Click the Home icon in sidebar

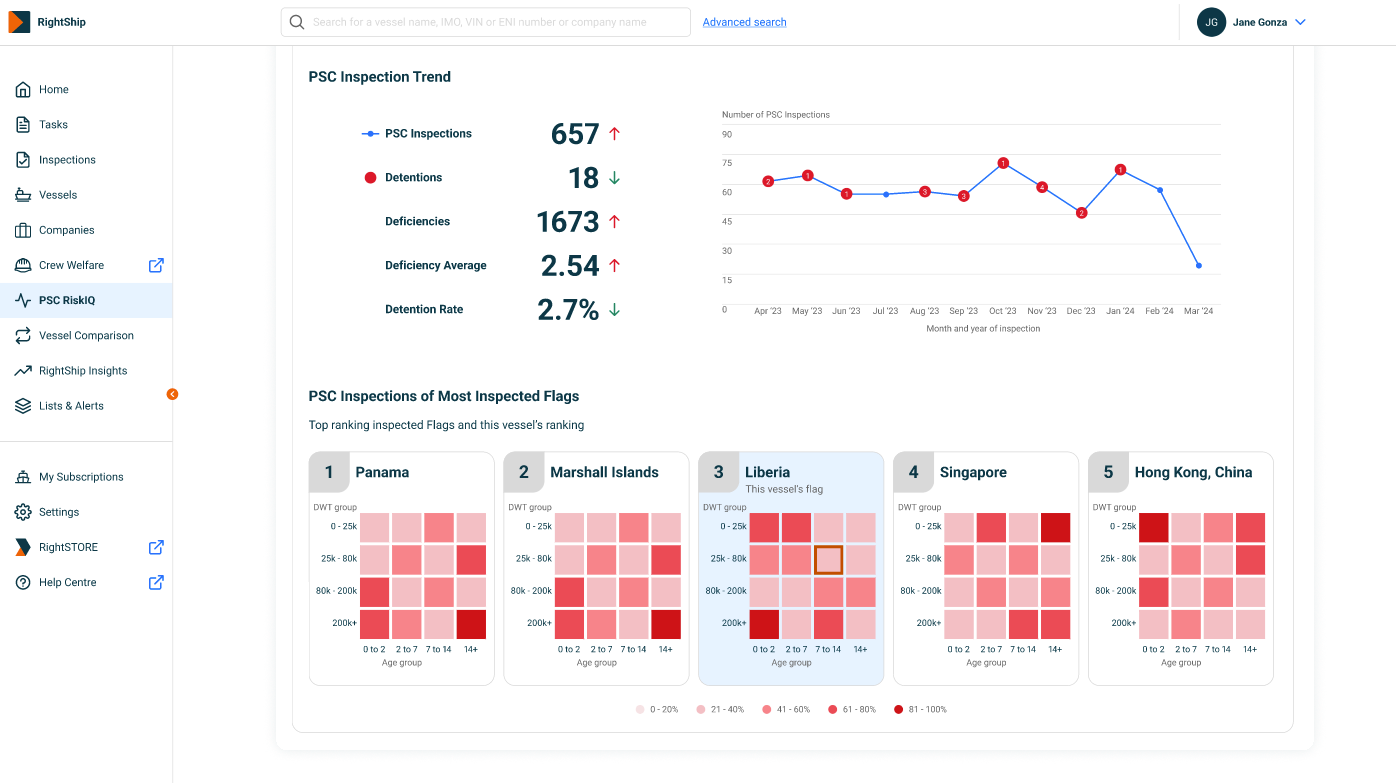pos(23,90)
